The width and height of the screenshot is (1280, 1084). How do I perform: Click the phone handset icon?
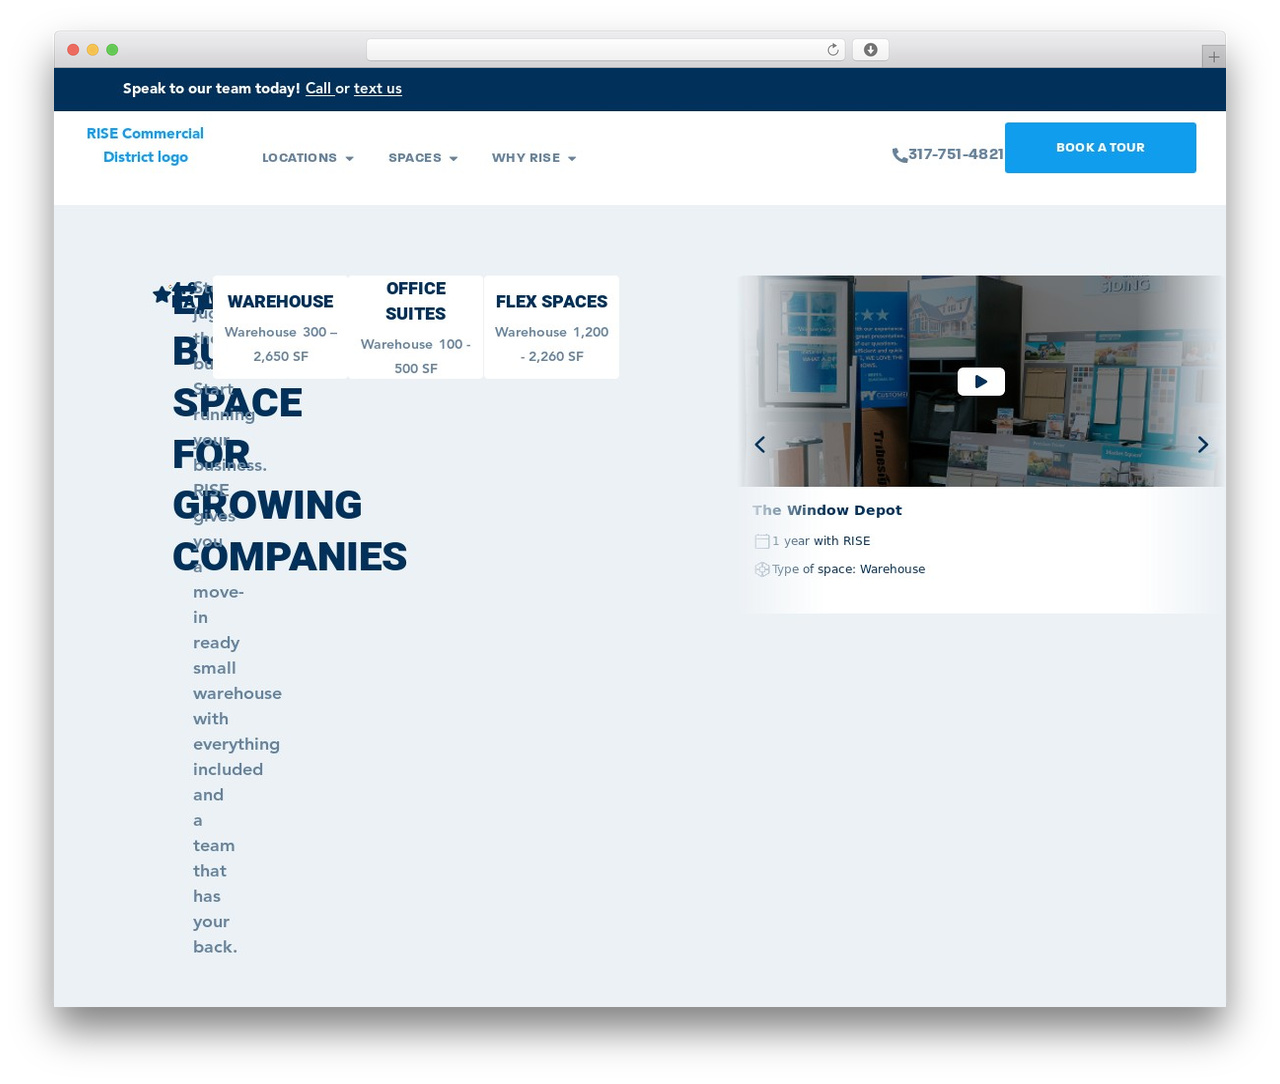pyautogui.click(x=899, y=155)
